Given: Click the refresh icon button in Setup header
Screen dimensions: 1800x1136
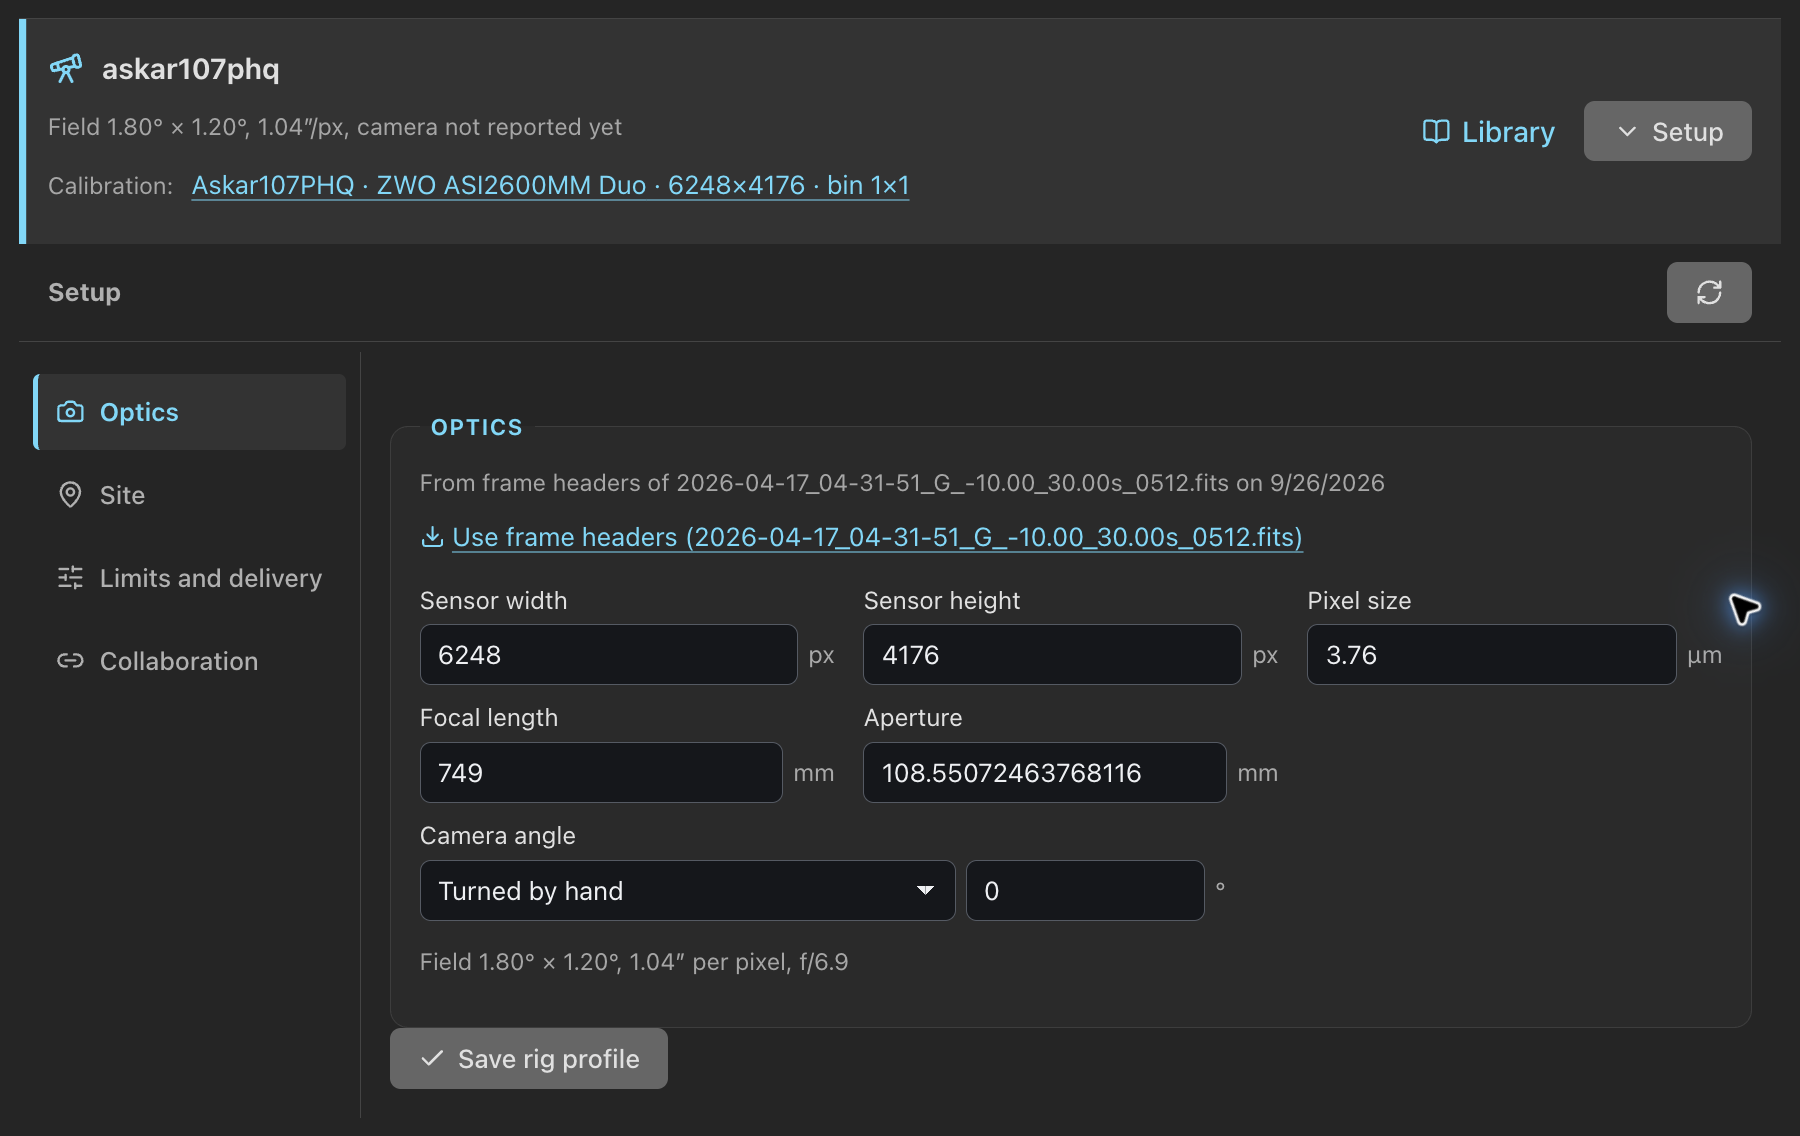Looking at the screenshot, I should coord(1709,292).
